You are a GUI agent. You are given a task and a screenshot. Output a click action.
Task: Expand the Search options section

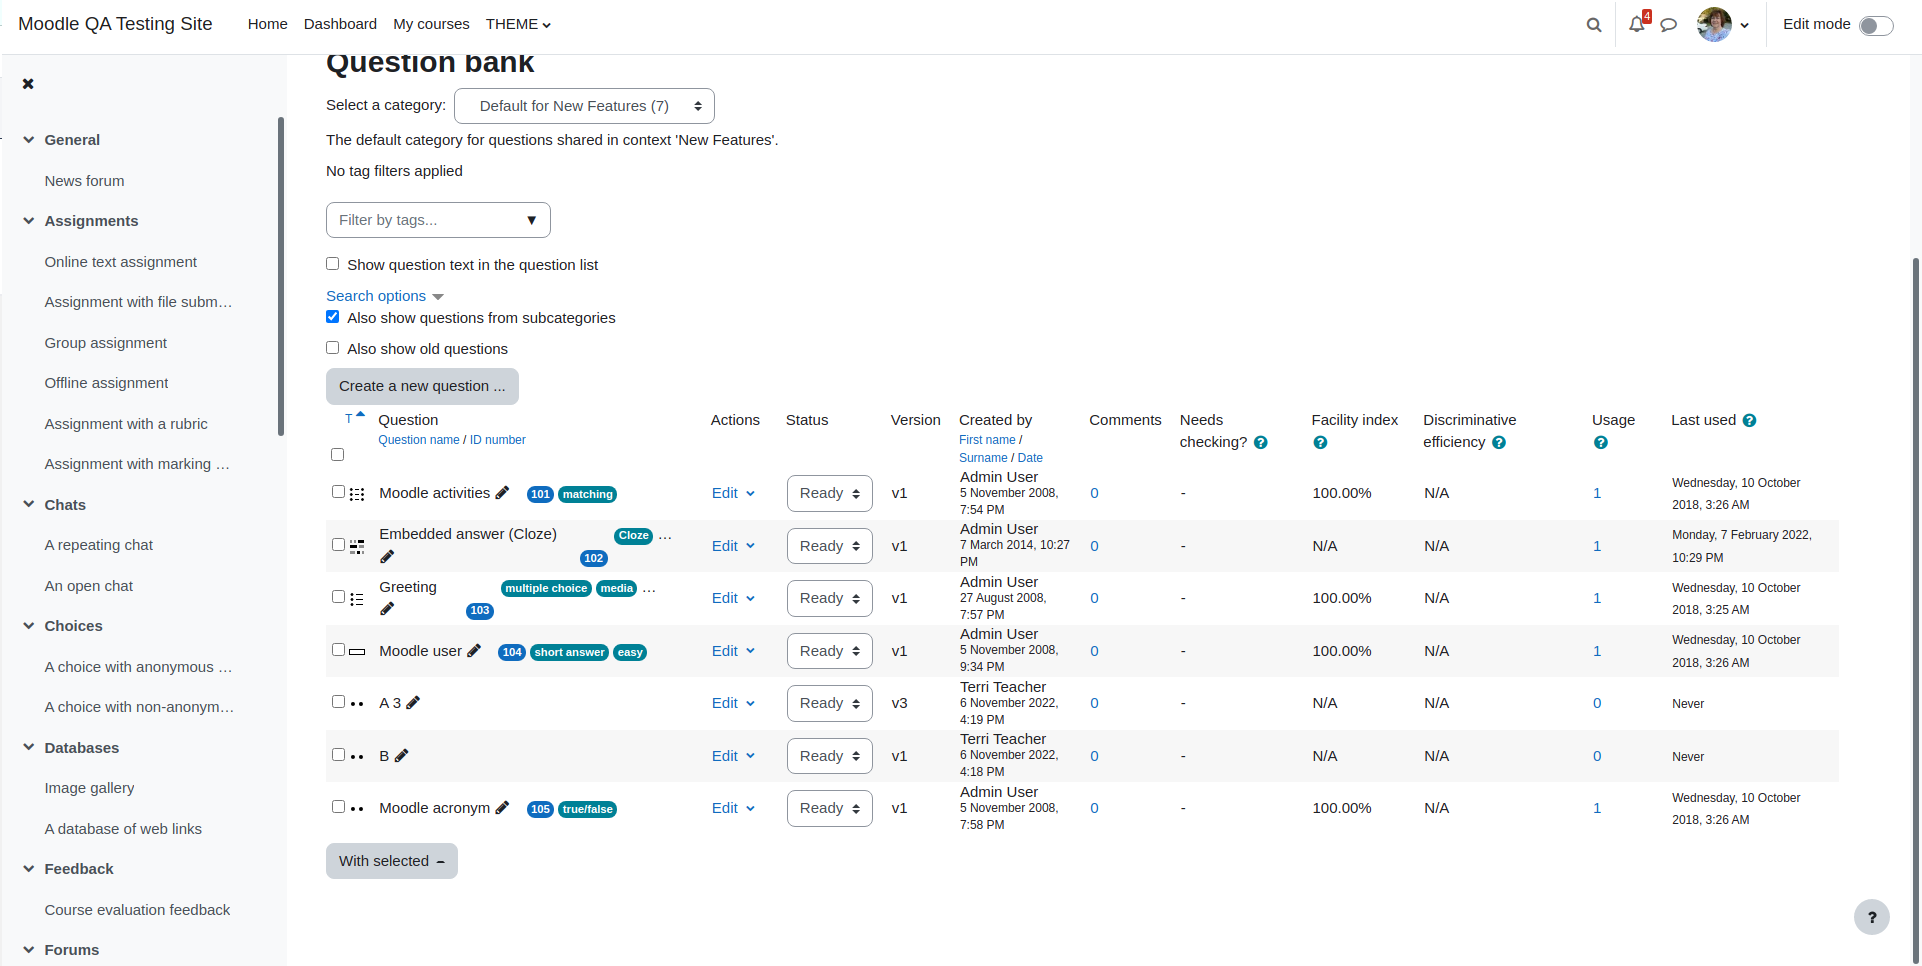pyautogui.click(x=385, y=296)
